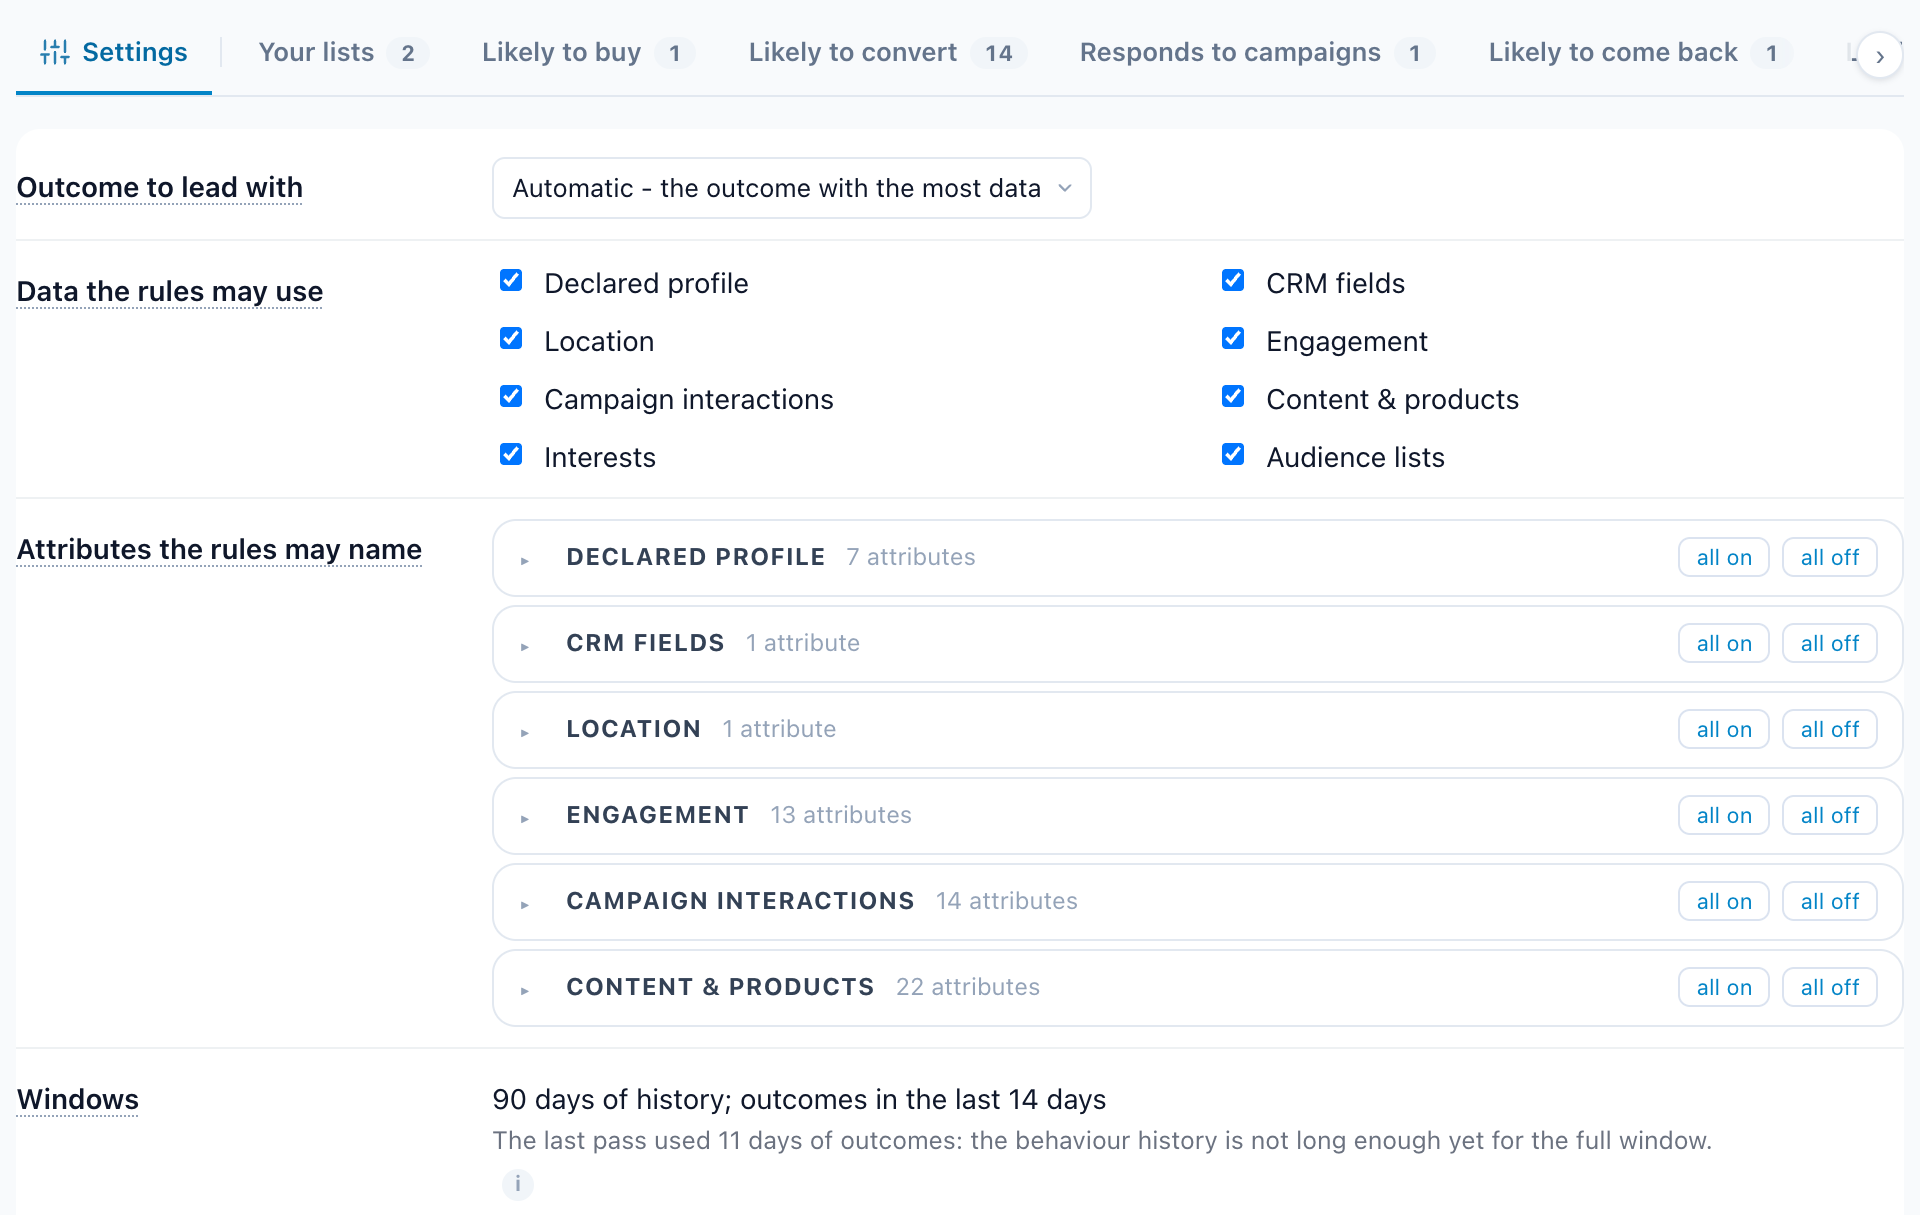Click all on for Location
The height and width of the screenshot is (1215, 1920).
[x=1724, y=729]
